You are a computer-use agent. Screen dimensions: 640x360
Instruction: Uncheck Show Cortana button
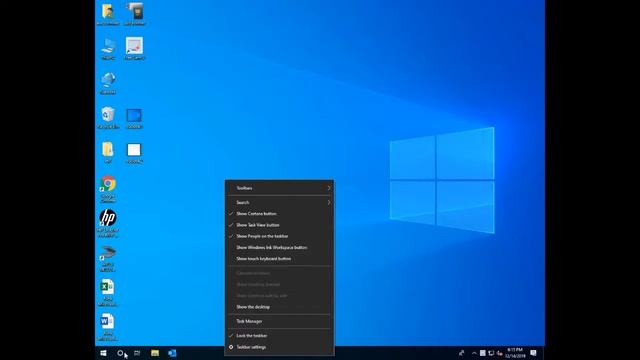tap(279, 214)
